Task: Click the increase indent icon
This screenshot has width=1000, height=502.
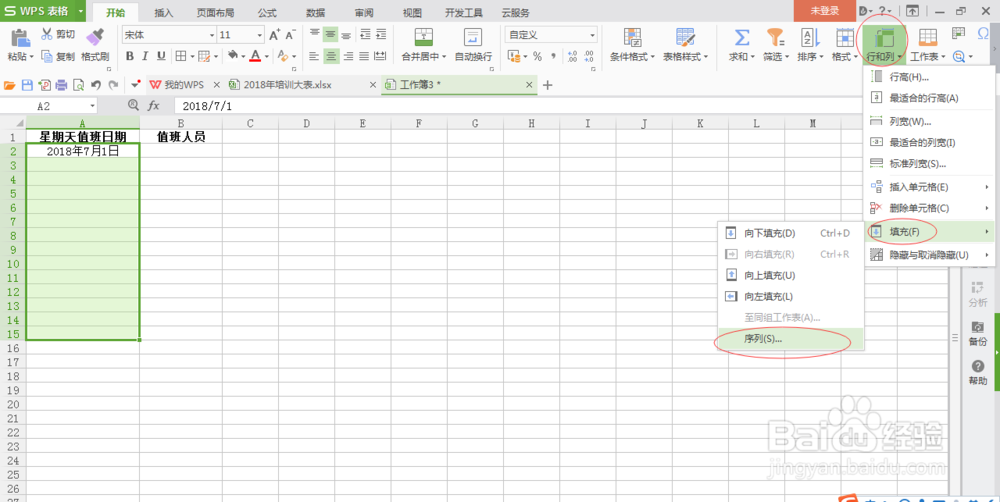Action: pos(381,35)
